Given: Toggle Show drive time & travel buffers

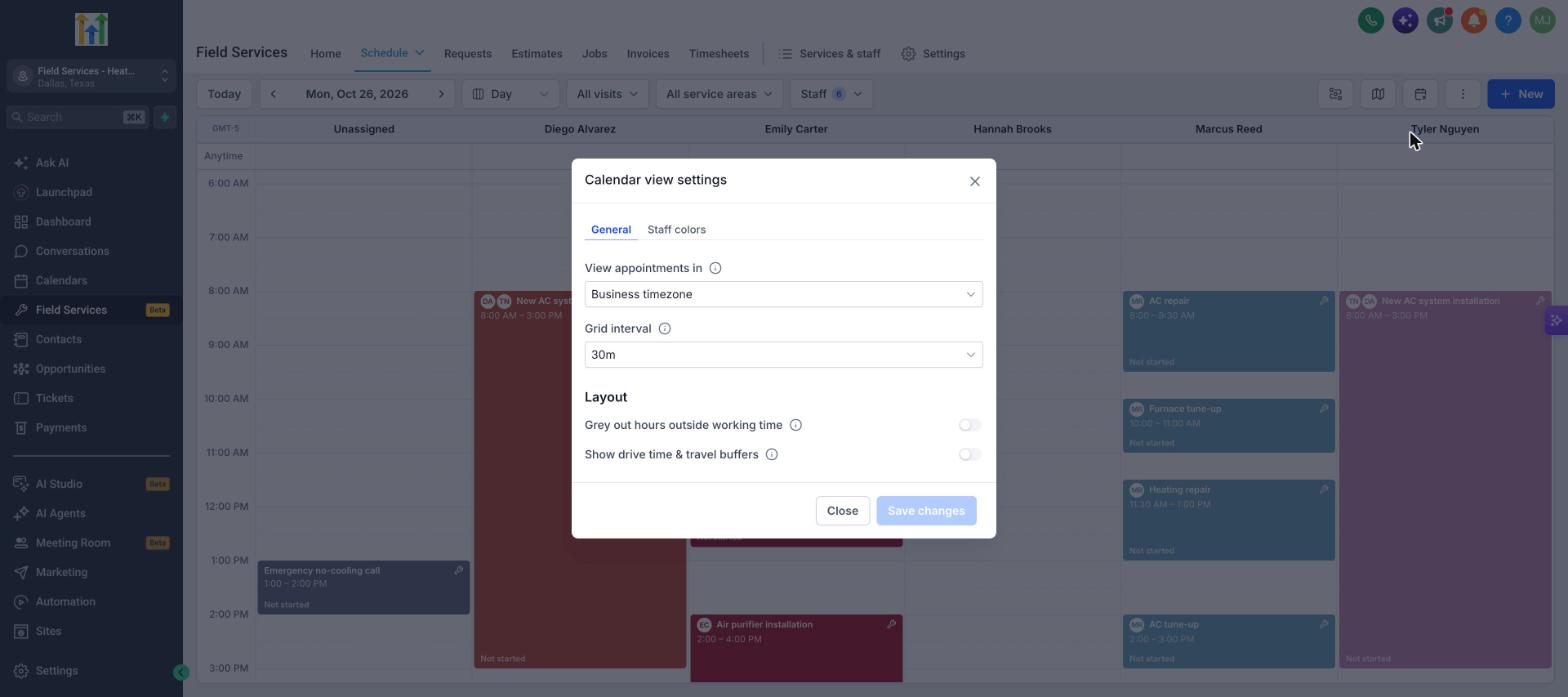Looking at the screenshot, I should (969, 455).
